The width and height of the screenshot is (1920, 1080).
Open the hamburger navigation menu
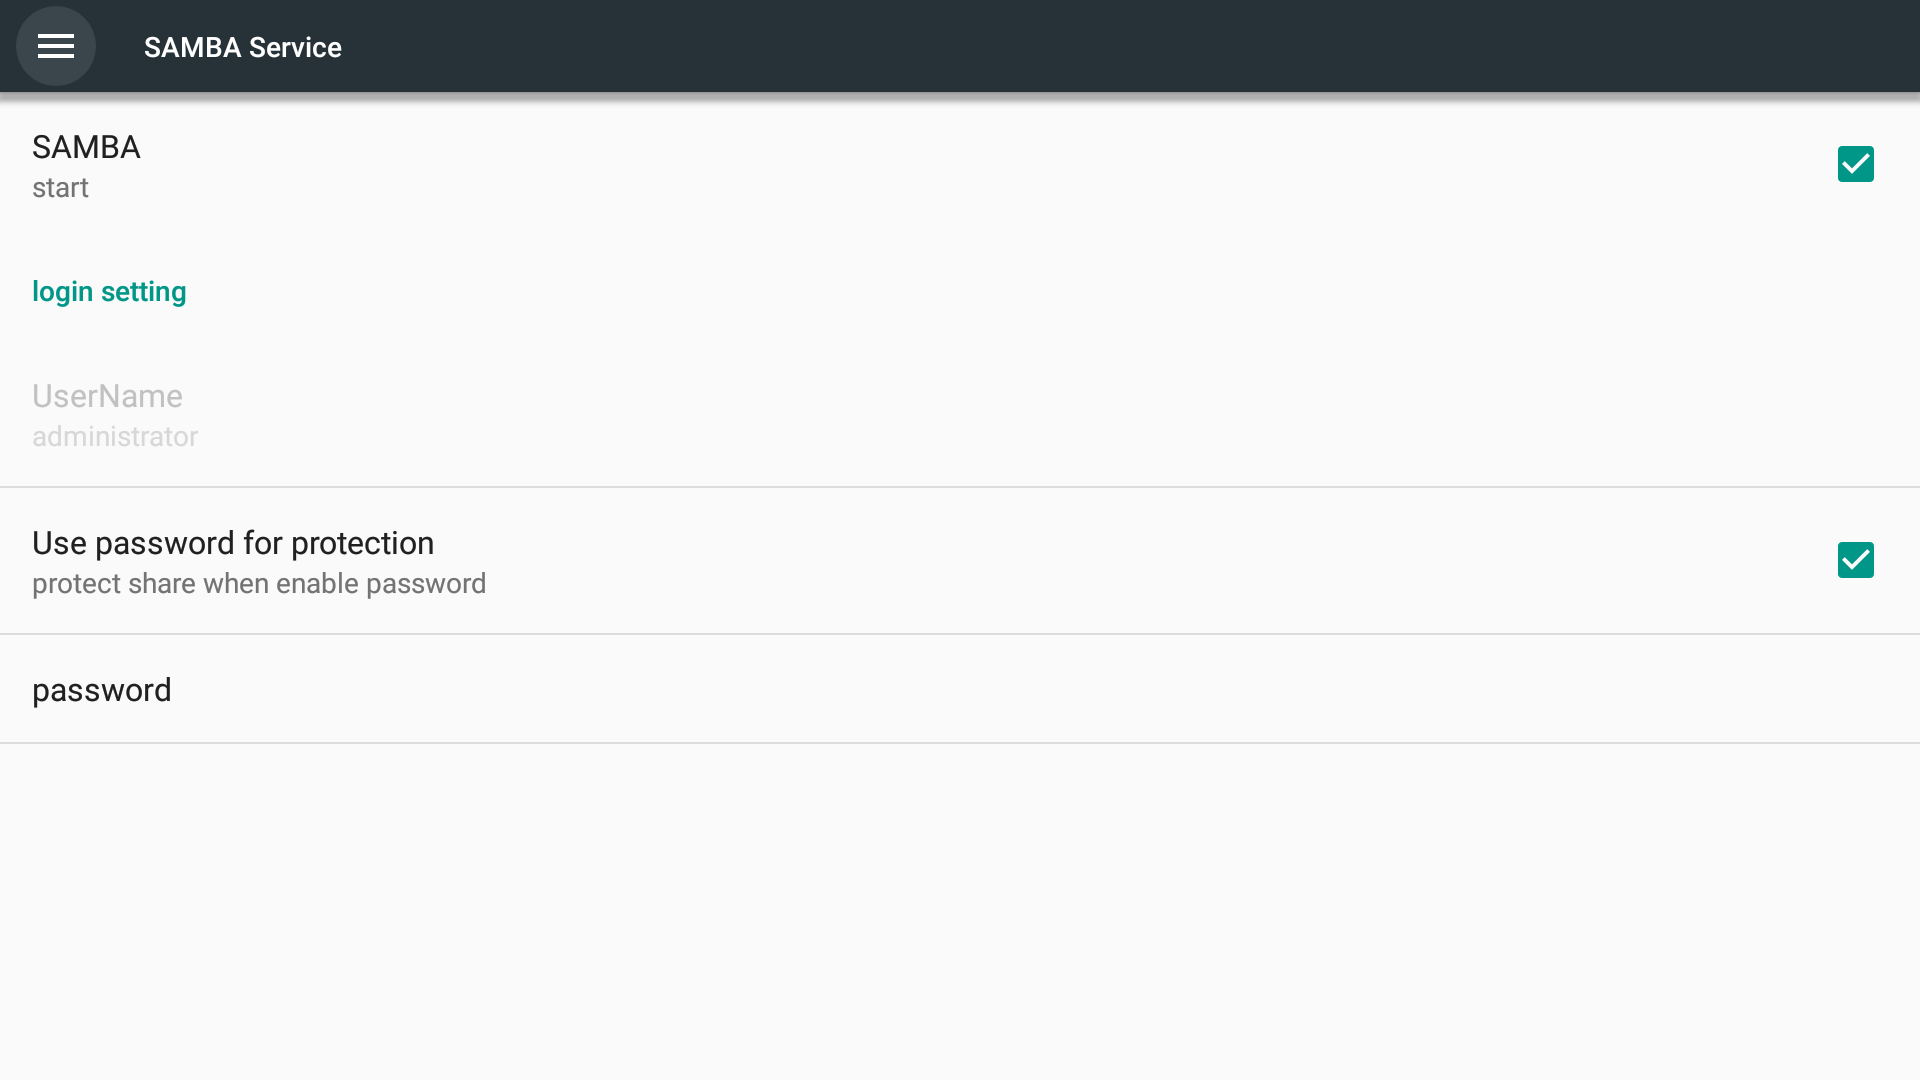point(56,46)
